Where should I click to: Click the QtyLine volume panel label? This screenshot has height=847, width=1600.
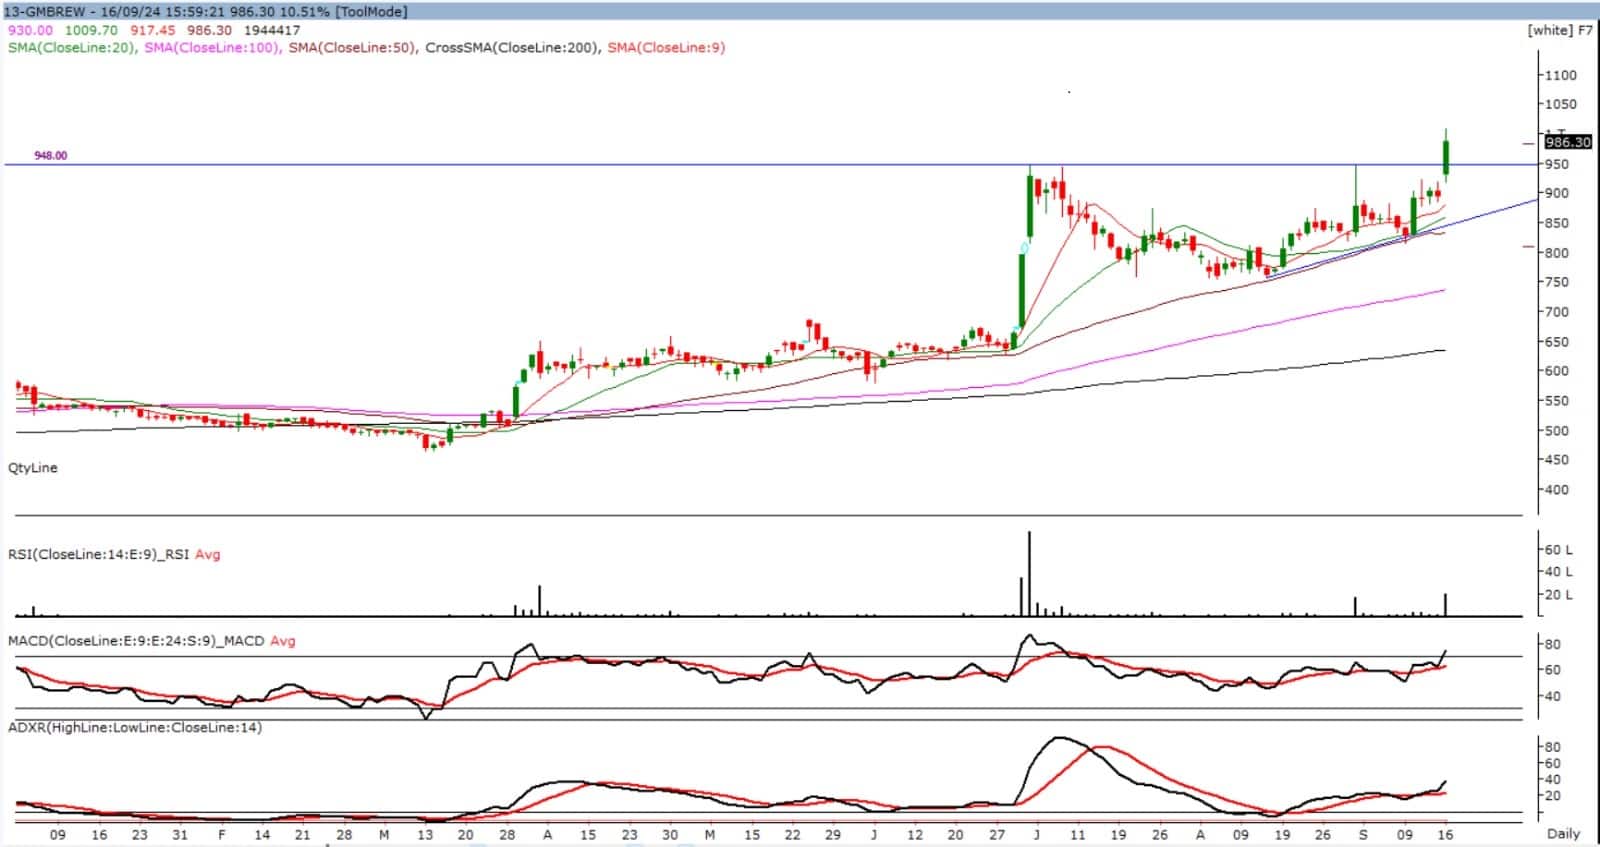tap(33, 468)
